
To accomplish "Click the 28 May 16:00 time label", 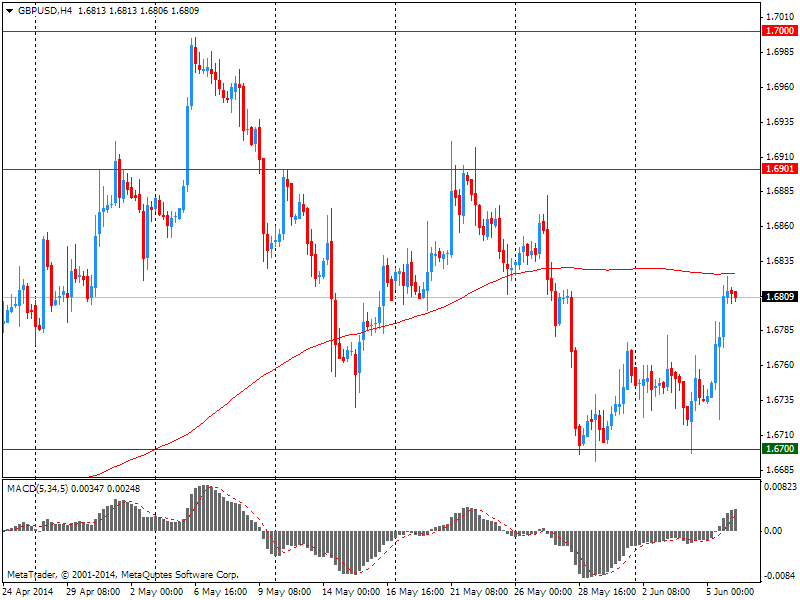I will (x=607, y=592).
